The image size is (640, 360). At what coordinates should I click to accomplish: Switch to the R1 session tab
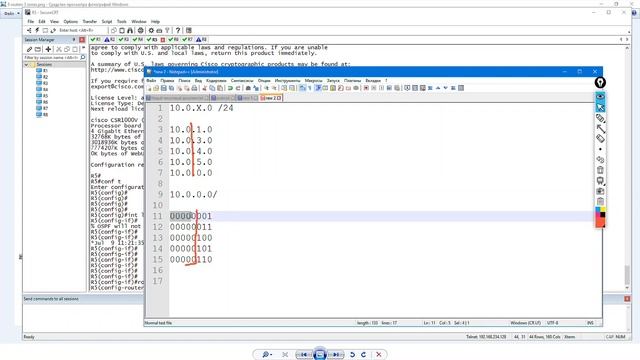(96, 40)
